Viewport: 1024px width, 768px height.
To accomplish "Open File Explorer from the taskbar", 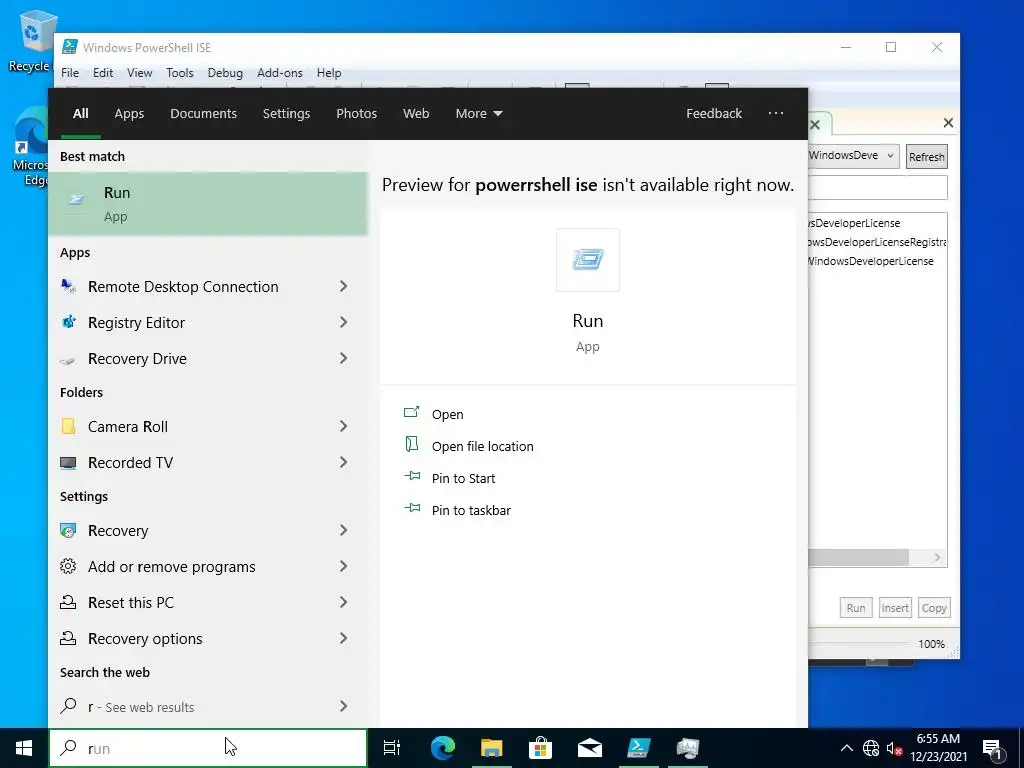I will click(x=492, y=748).
